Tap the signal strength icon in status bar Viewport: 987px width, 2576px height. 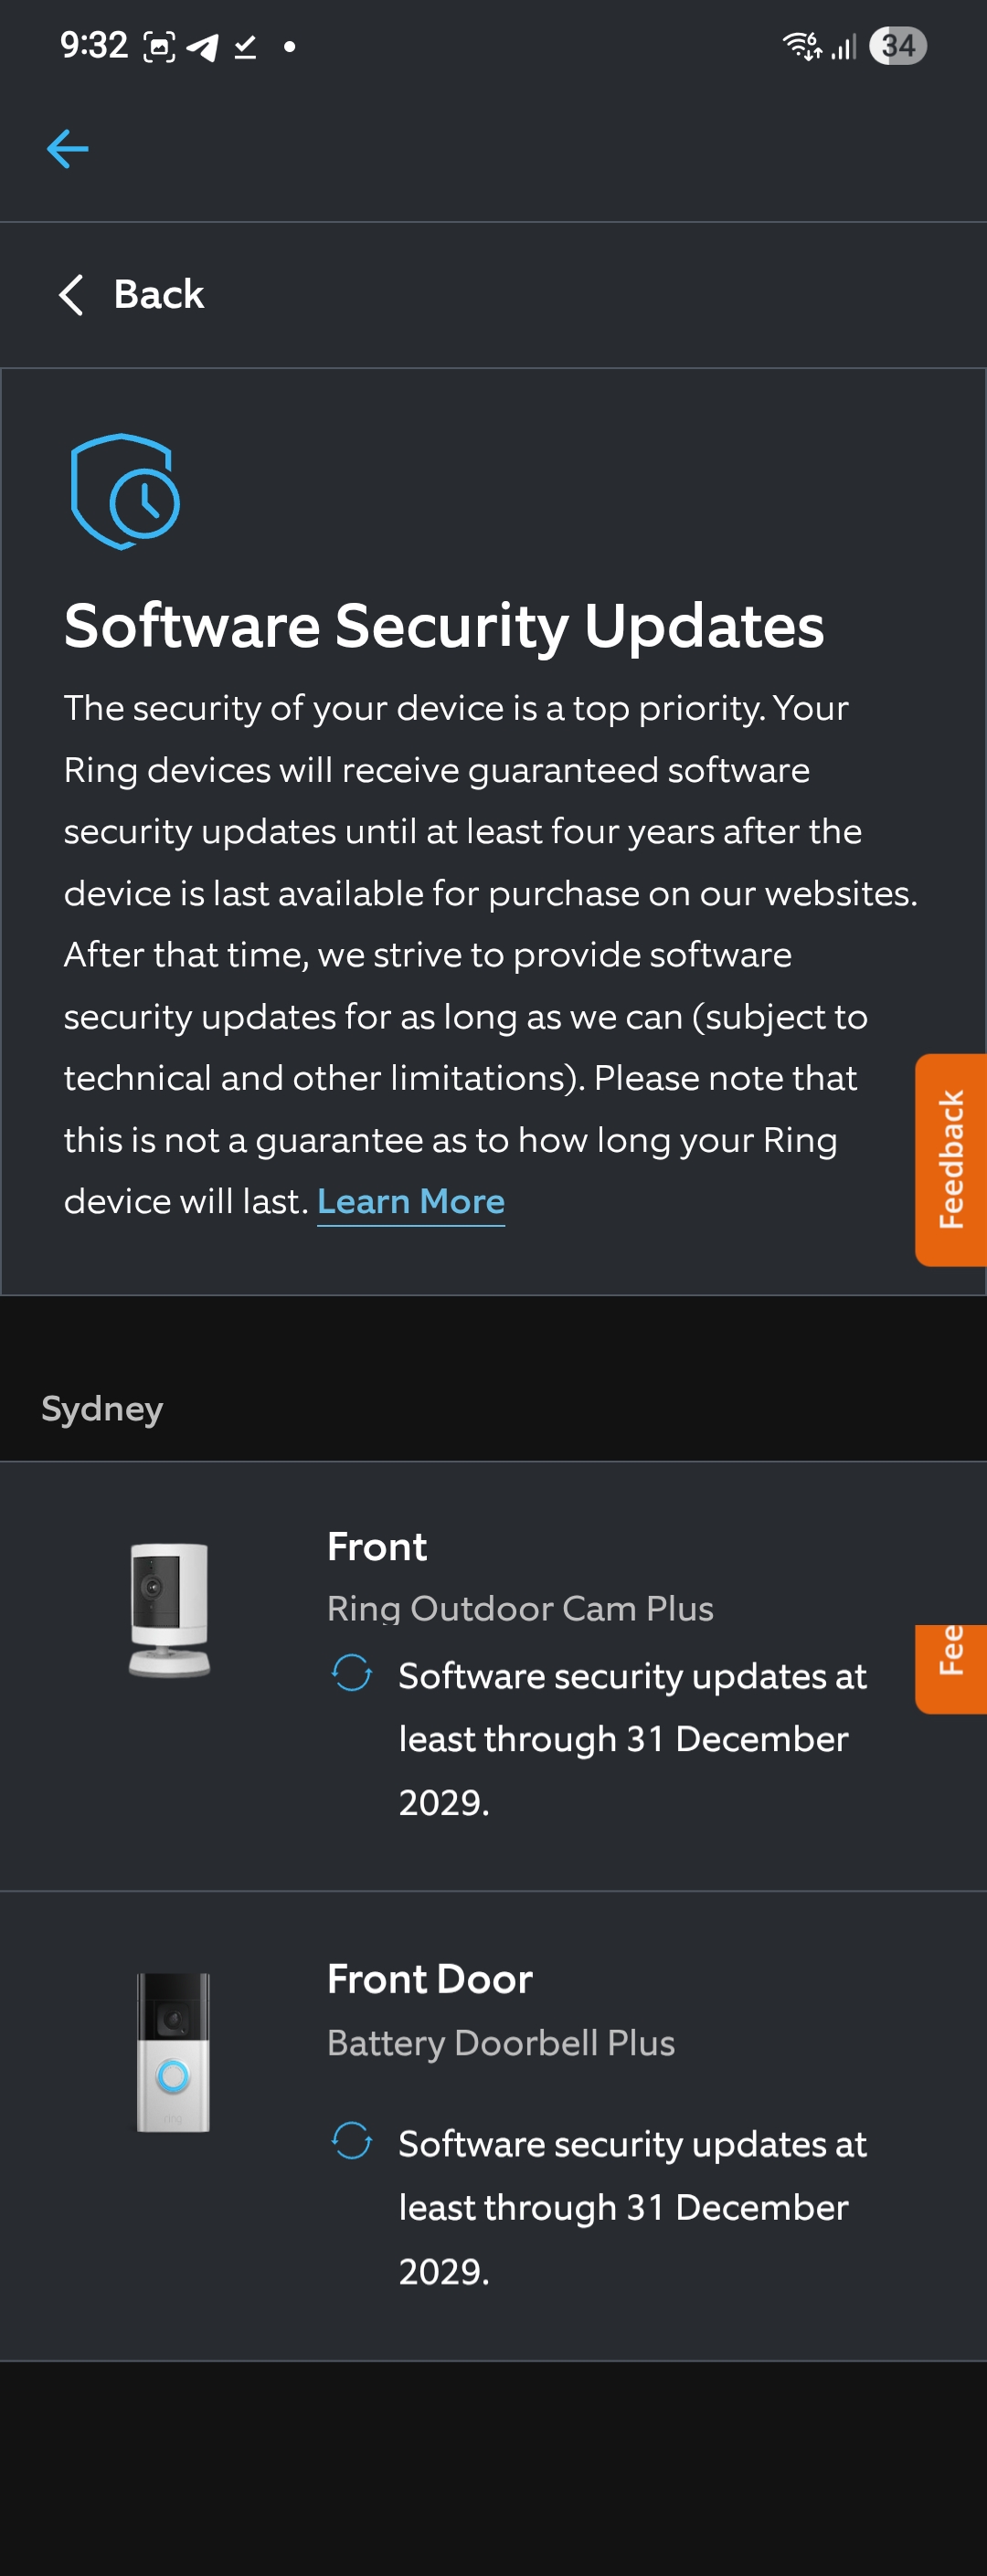(x=844, y=47)
